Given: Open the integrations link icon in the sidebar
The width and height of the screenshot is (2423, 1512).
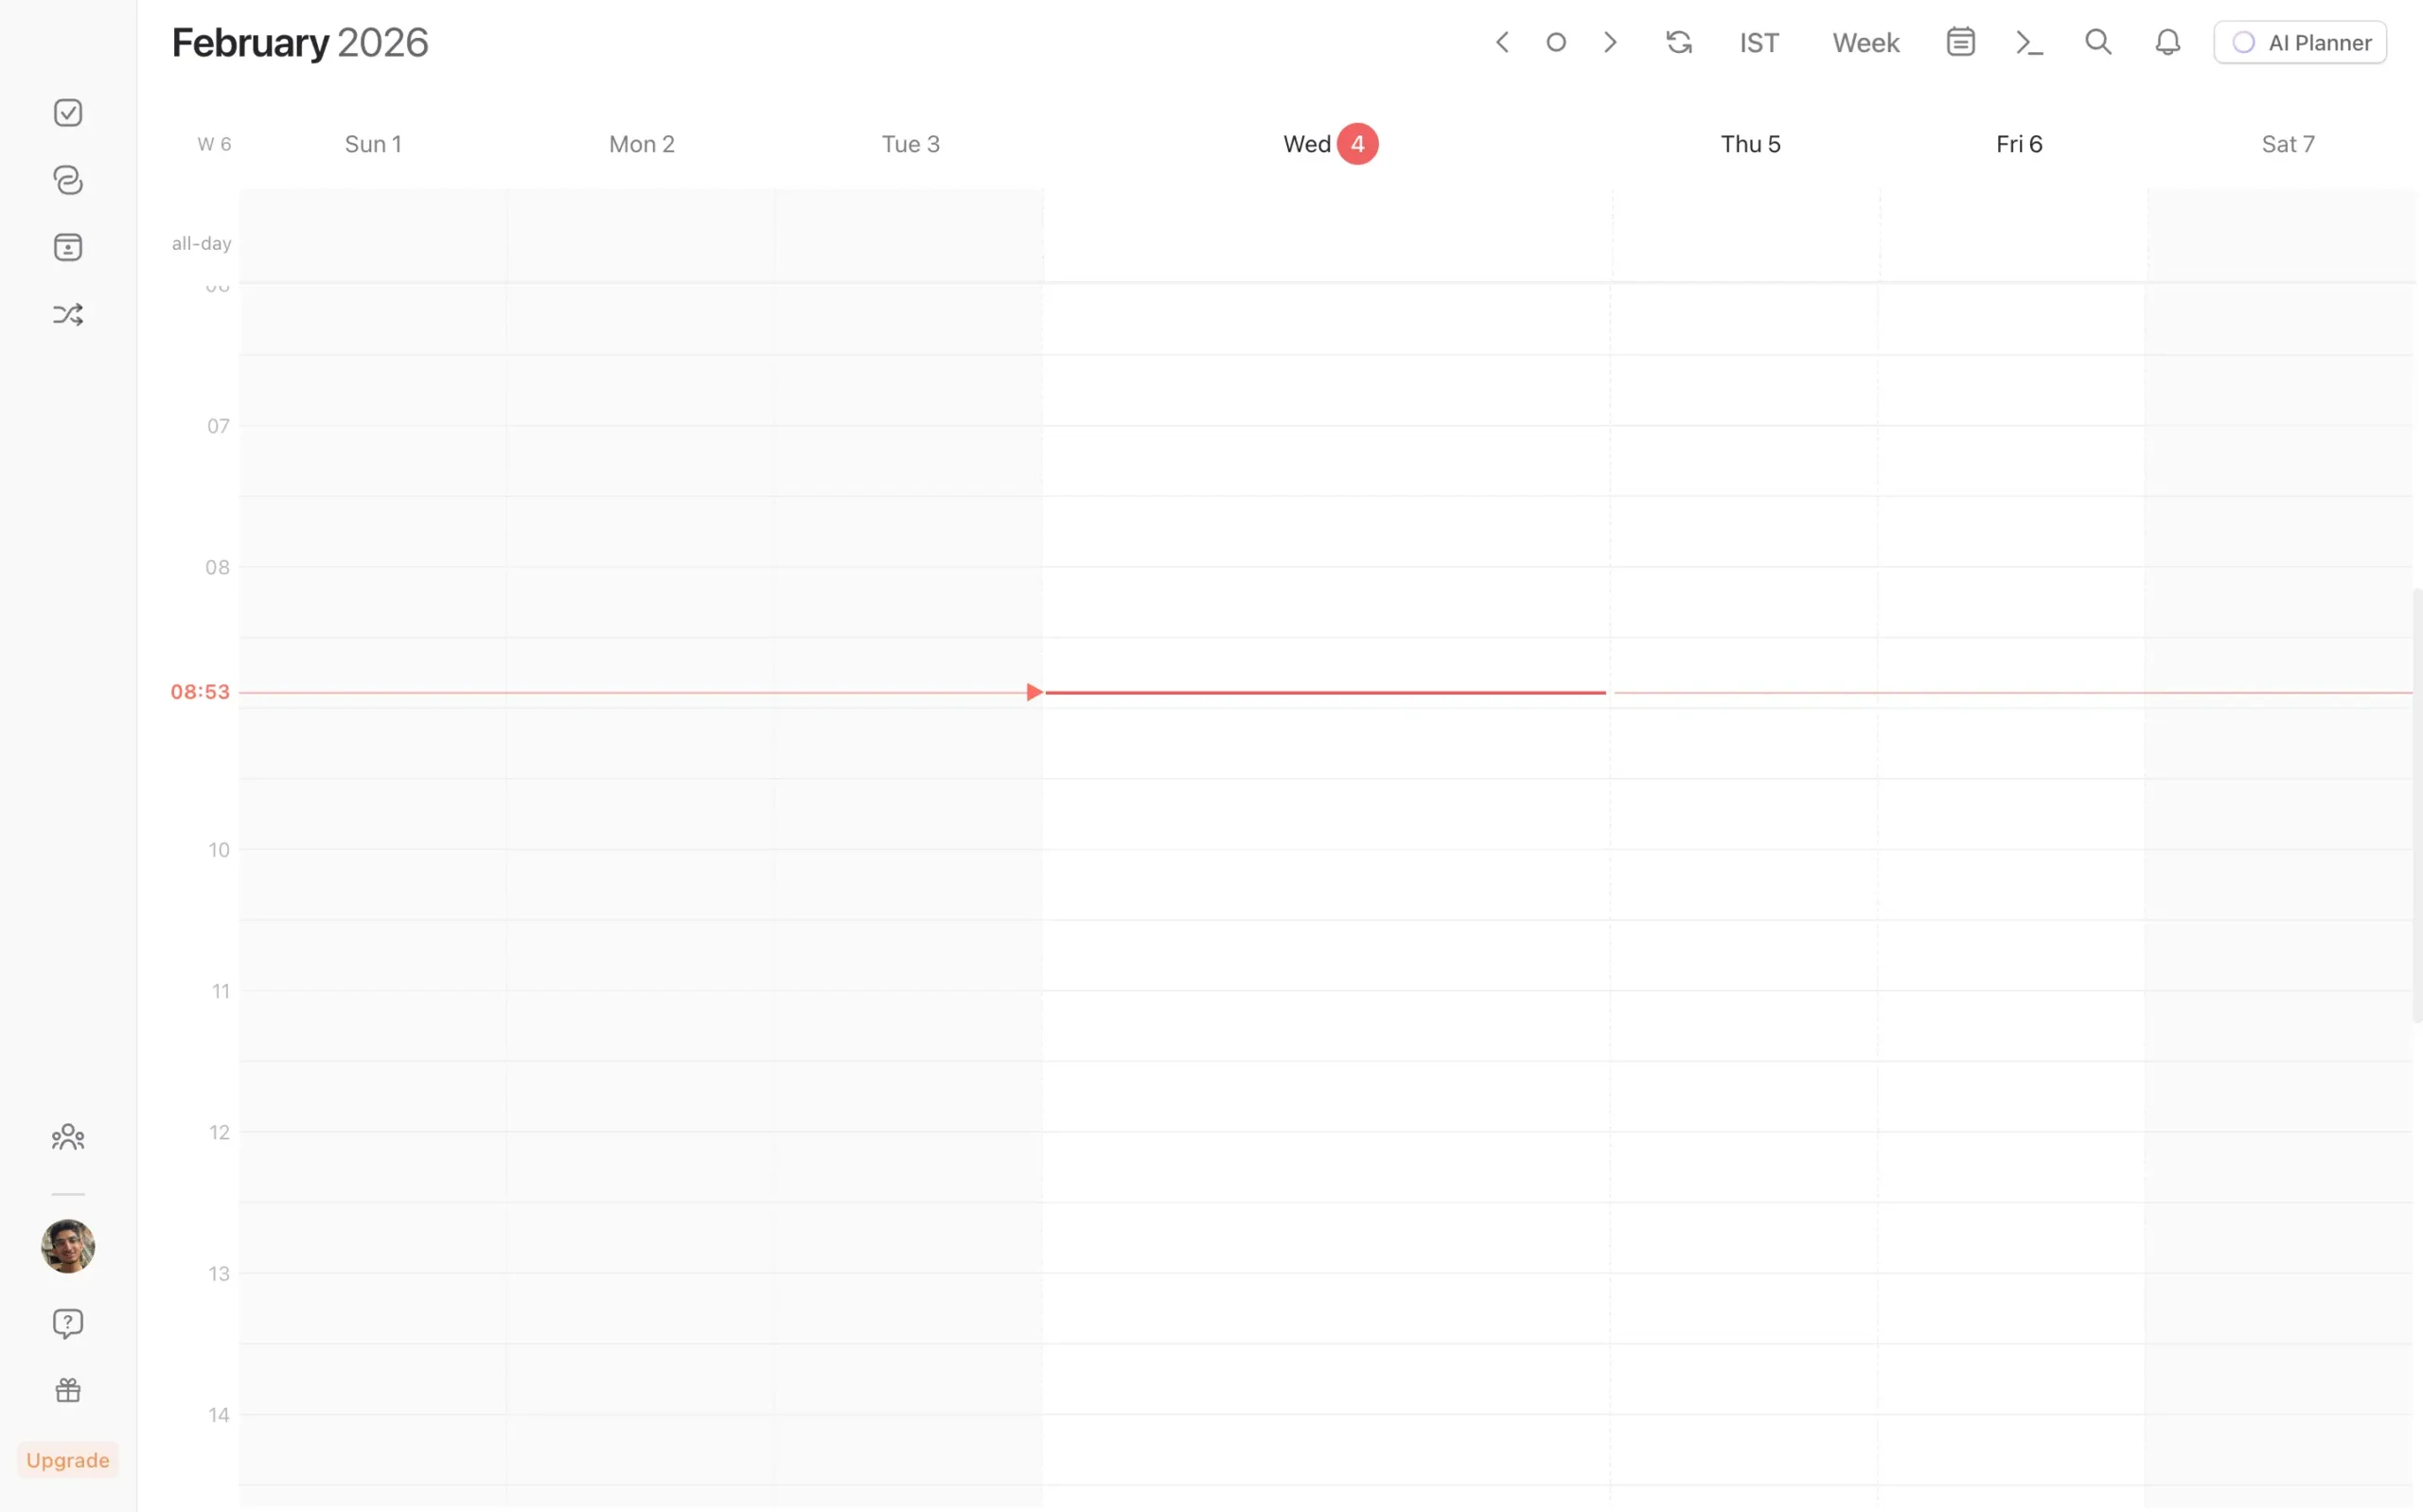Looking at the screenshot, I should coord(67,180).
